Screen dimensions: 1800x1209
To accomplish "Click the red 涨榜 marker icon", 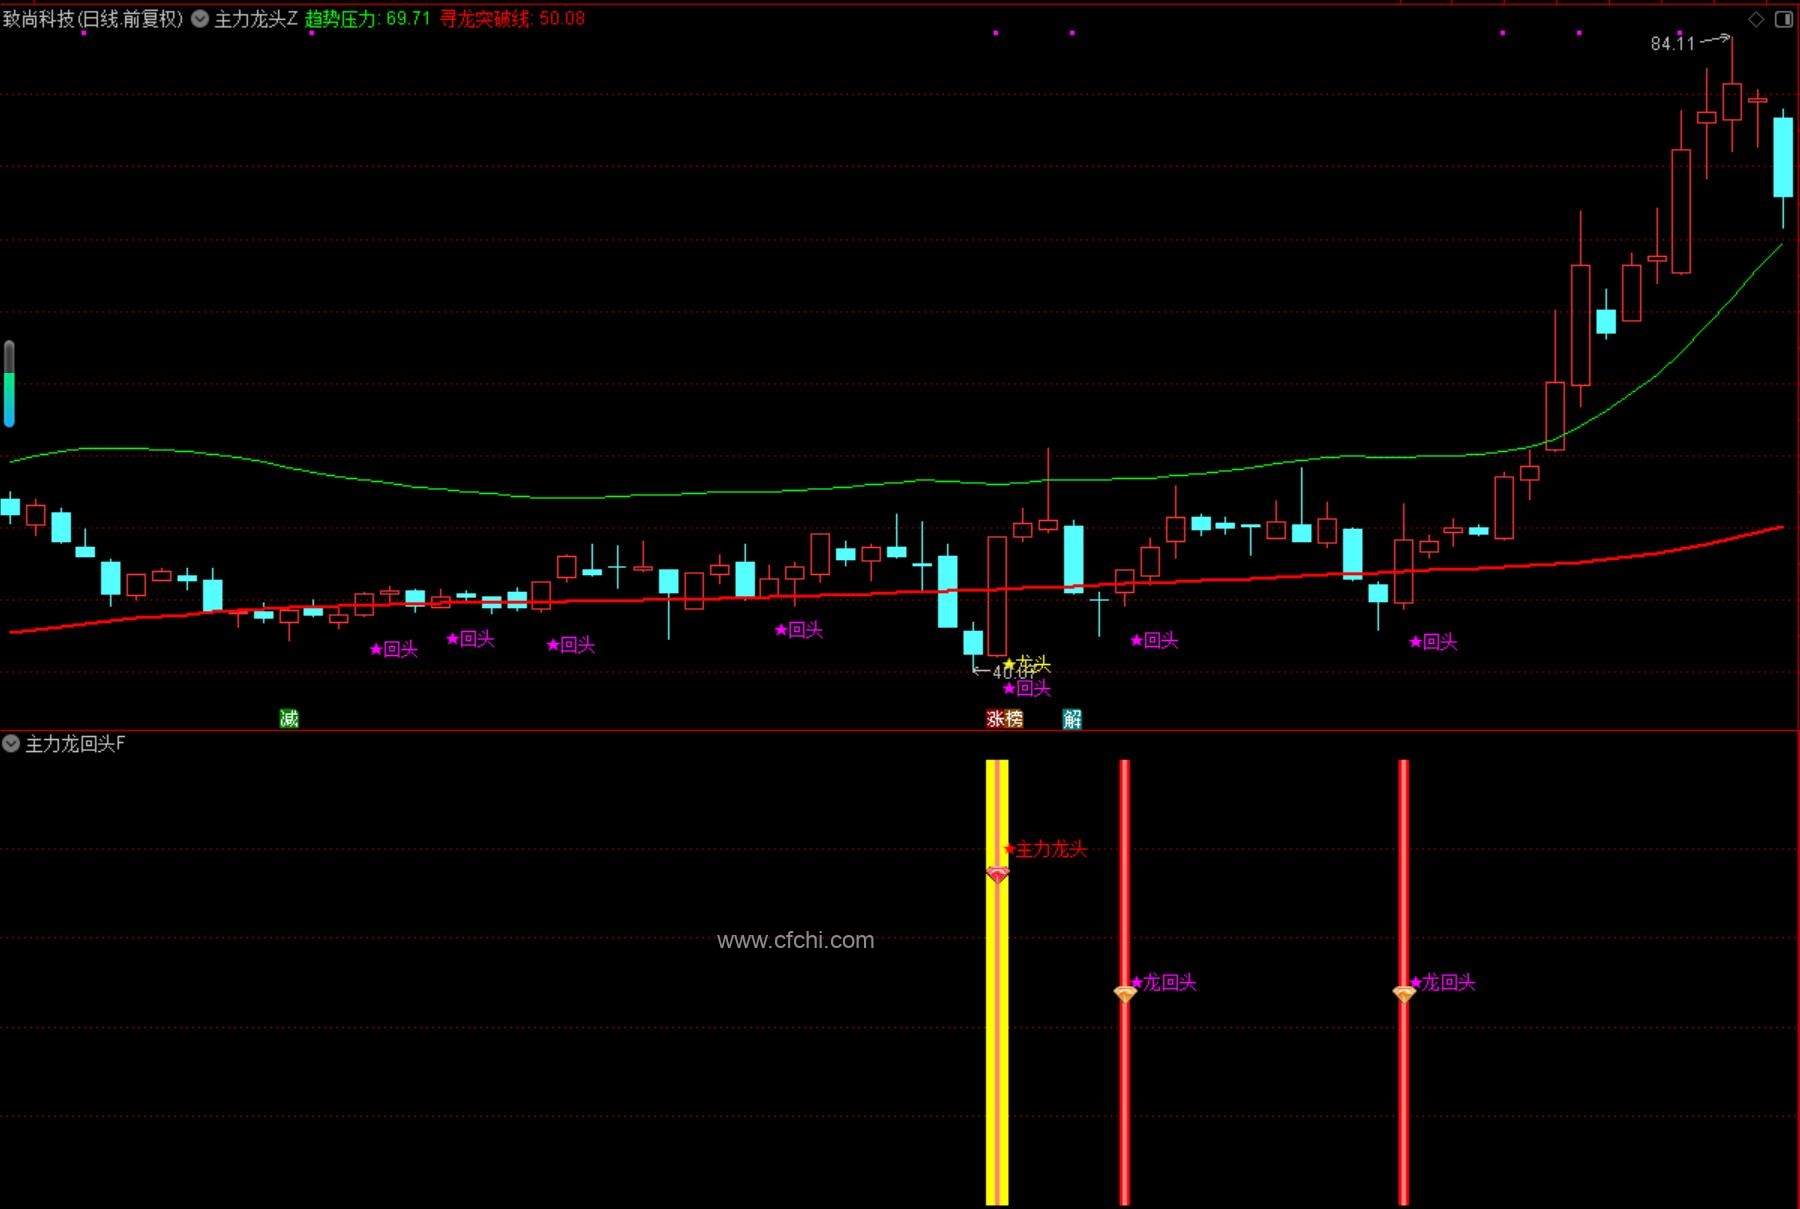I will [x=1004, y=718].
